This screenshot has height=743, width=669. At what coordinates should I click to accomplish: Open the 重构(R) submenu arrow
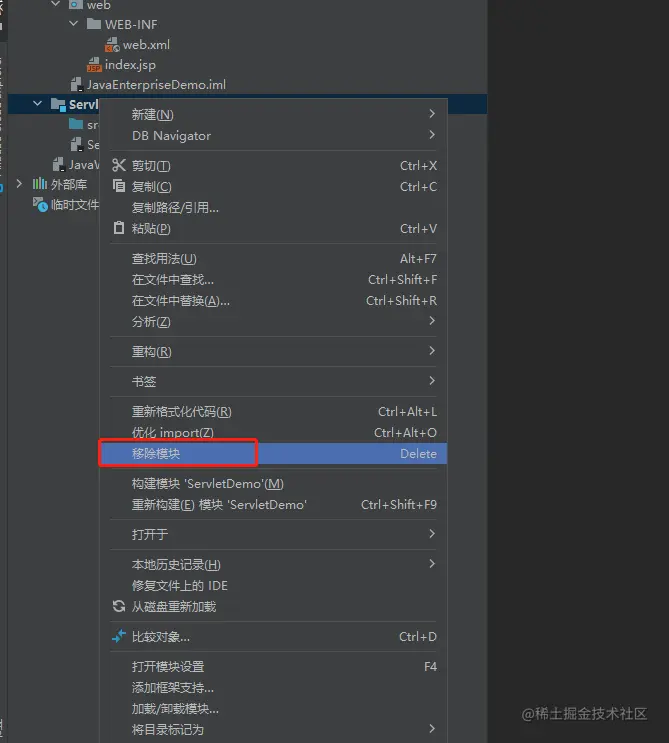pyautogui.click(x=432, y=351)
